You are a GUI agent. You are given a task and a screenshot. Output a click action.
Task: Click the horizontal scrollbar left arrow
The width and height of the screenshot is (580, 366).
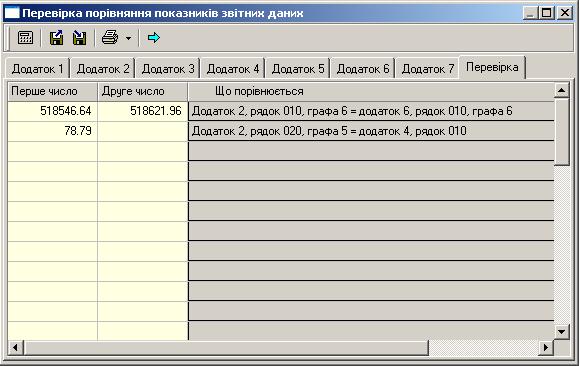tap(15, 347)
